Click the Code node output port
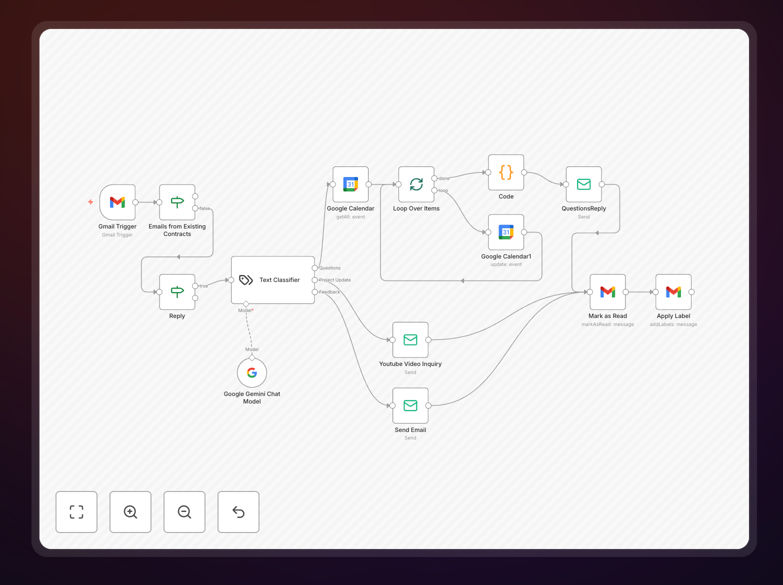Viewport: 783px width, 585px height. tap(524, 172)
